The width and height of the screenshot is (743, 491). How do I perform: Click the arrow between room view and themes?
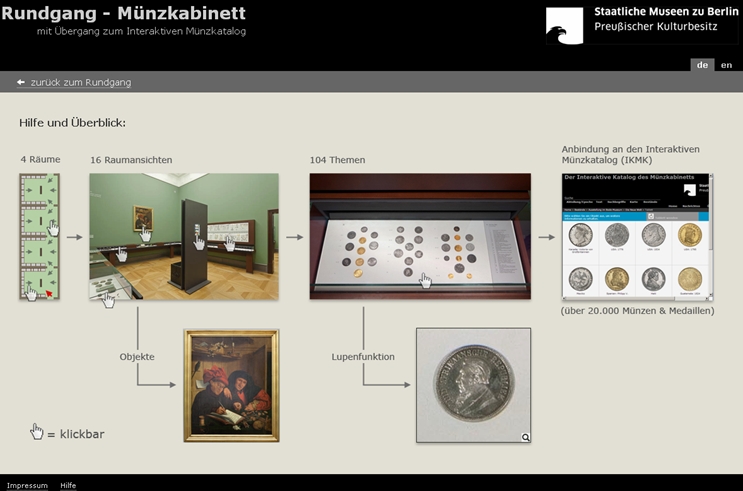pyautogui.click(x=293, y=237)
